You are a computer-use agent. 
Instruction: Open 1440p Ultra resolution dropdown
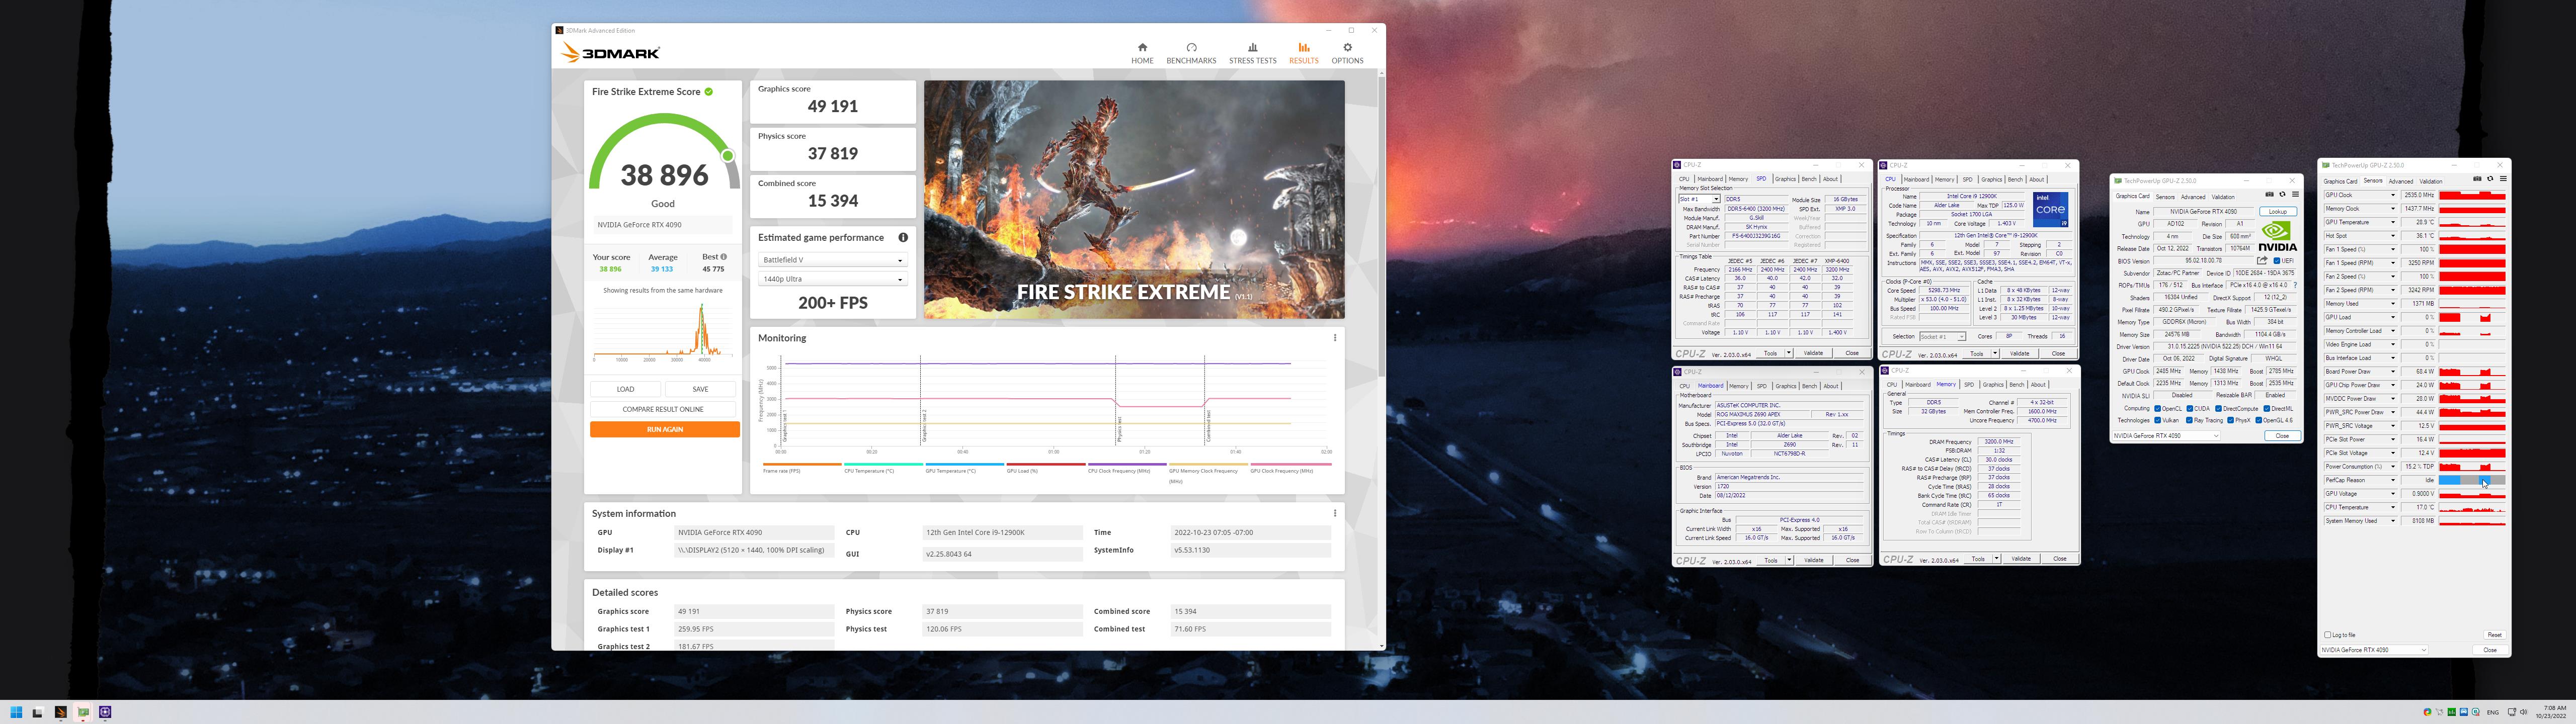click(832, 279)
